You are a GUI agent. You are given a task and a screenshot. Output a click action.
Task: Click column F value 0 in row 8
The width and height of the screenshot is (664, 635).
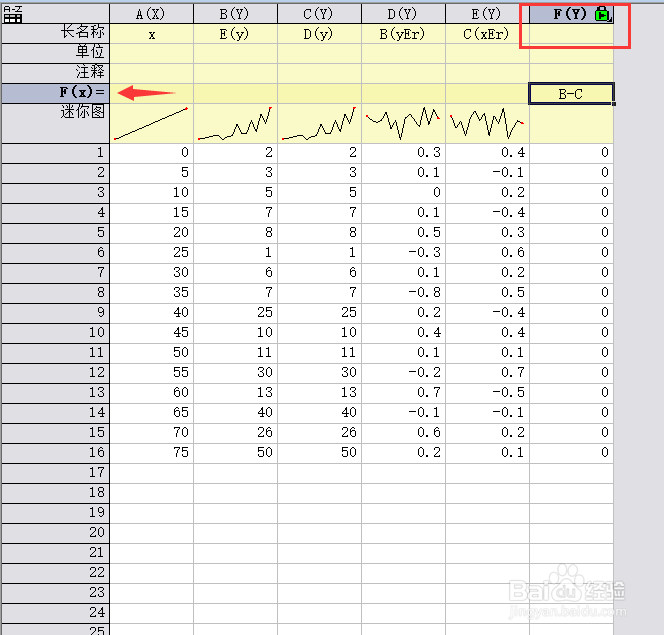click(571, 293)
